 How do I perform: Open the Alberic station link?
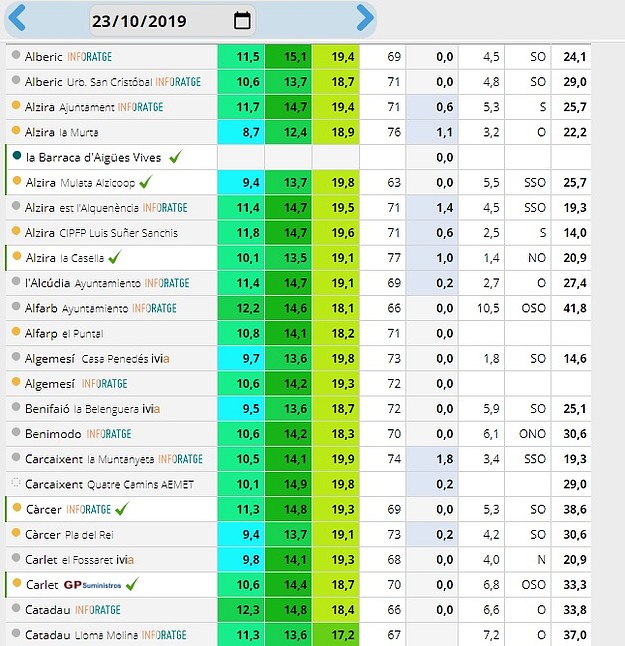[x=44, y=57]
